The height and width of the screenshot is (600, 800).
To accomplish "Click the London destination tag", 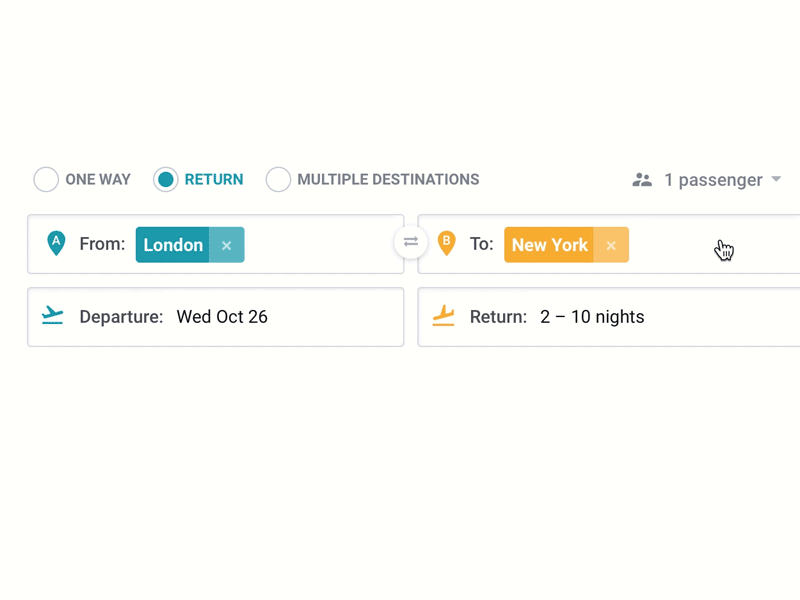I will (173, 245).
